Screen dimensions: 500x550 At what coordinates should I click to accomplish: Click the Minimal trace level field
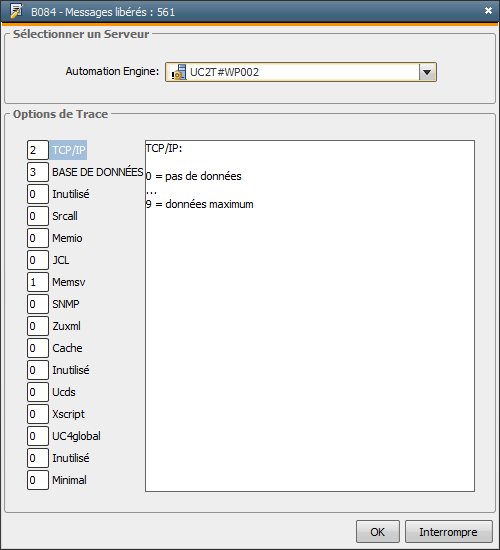[38, 480]
